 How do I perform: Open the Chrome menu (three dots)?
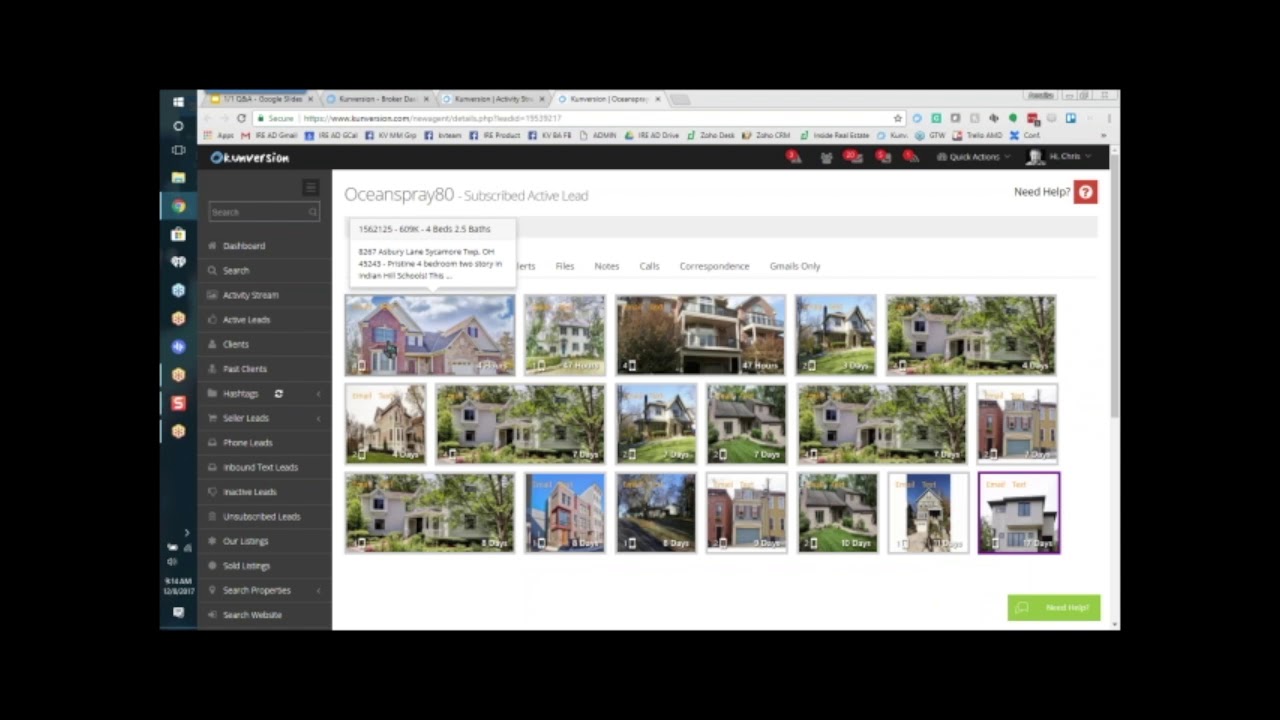point(1108,118)
